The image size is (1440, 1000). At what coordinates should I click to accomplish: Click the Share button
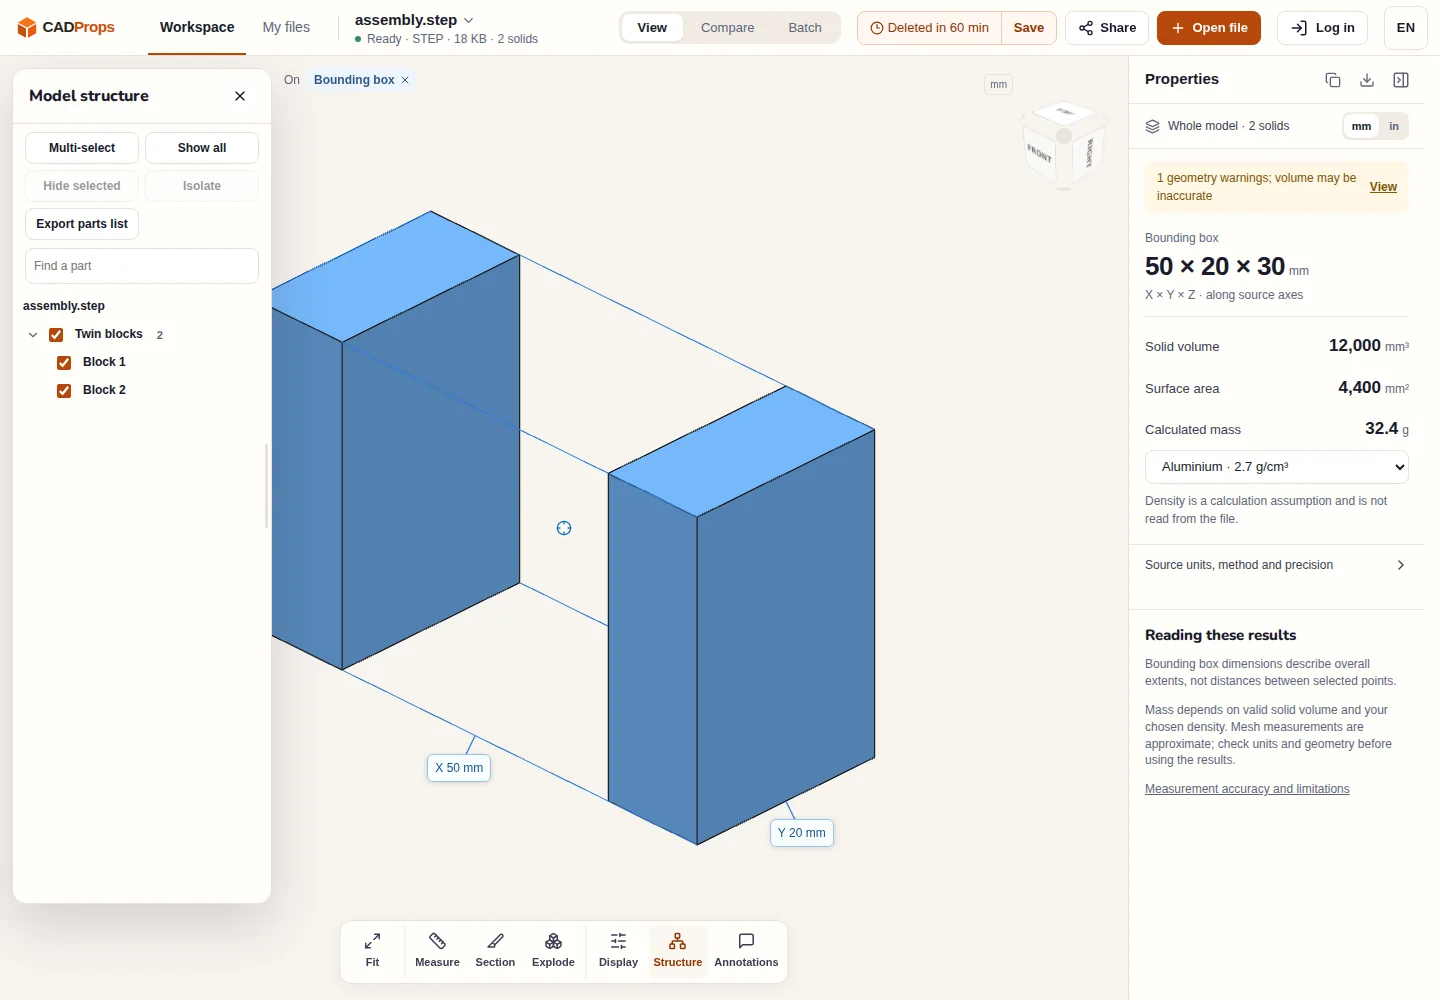point(1107,28)
